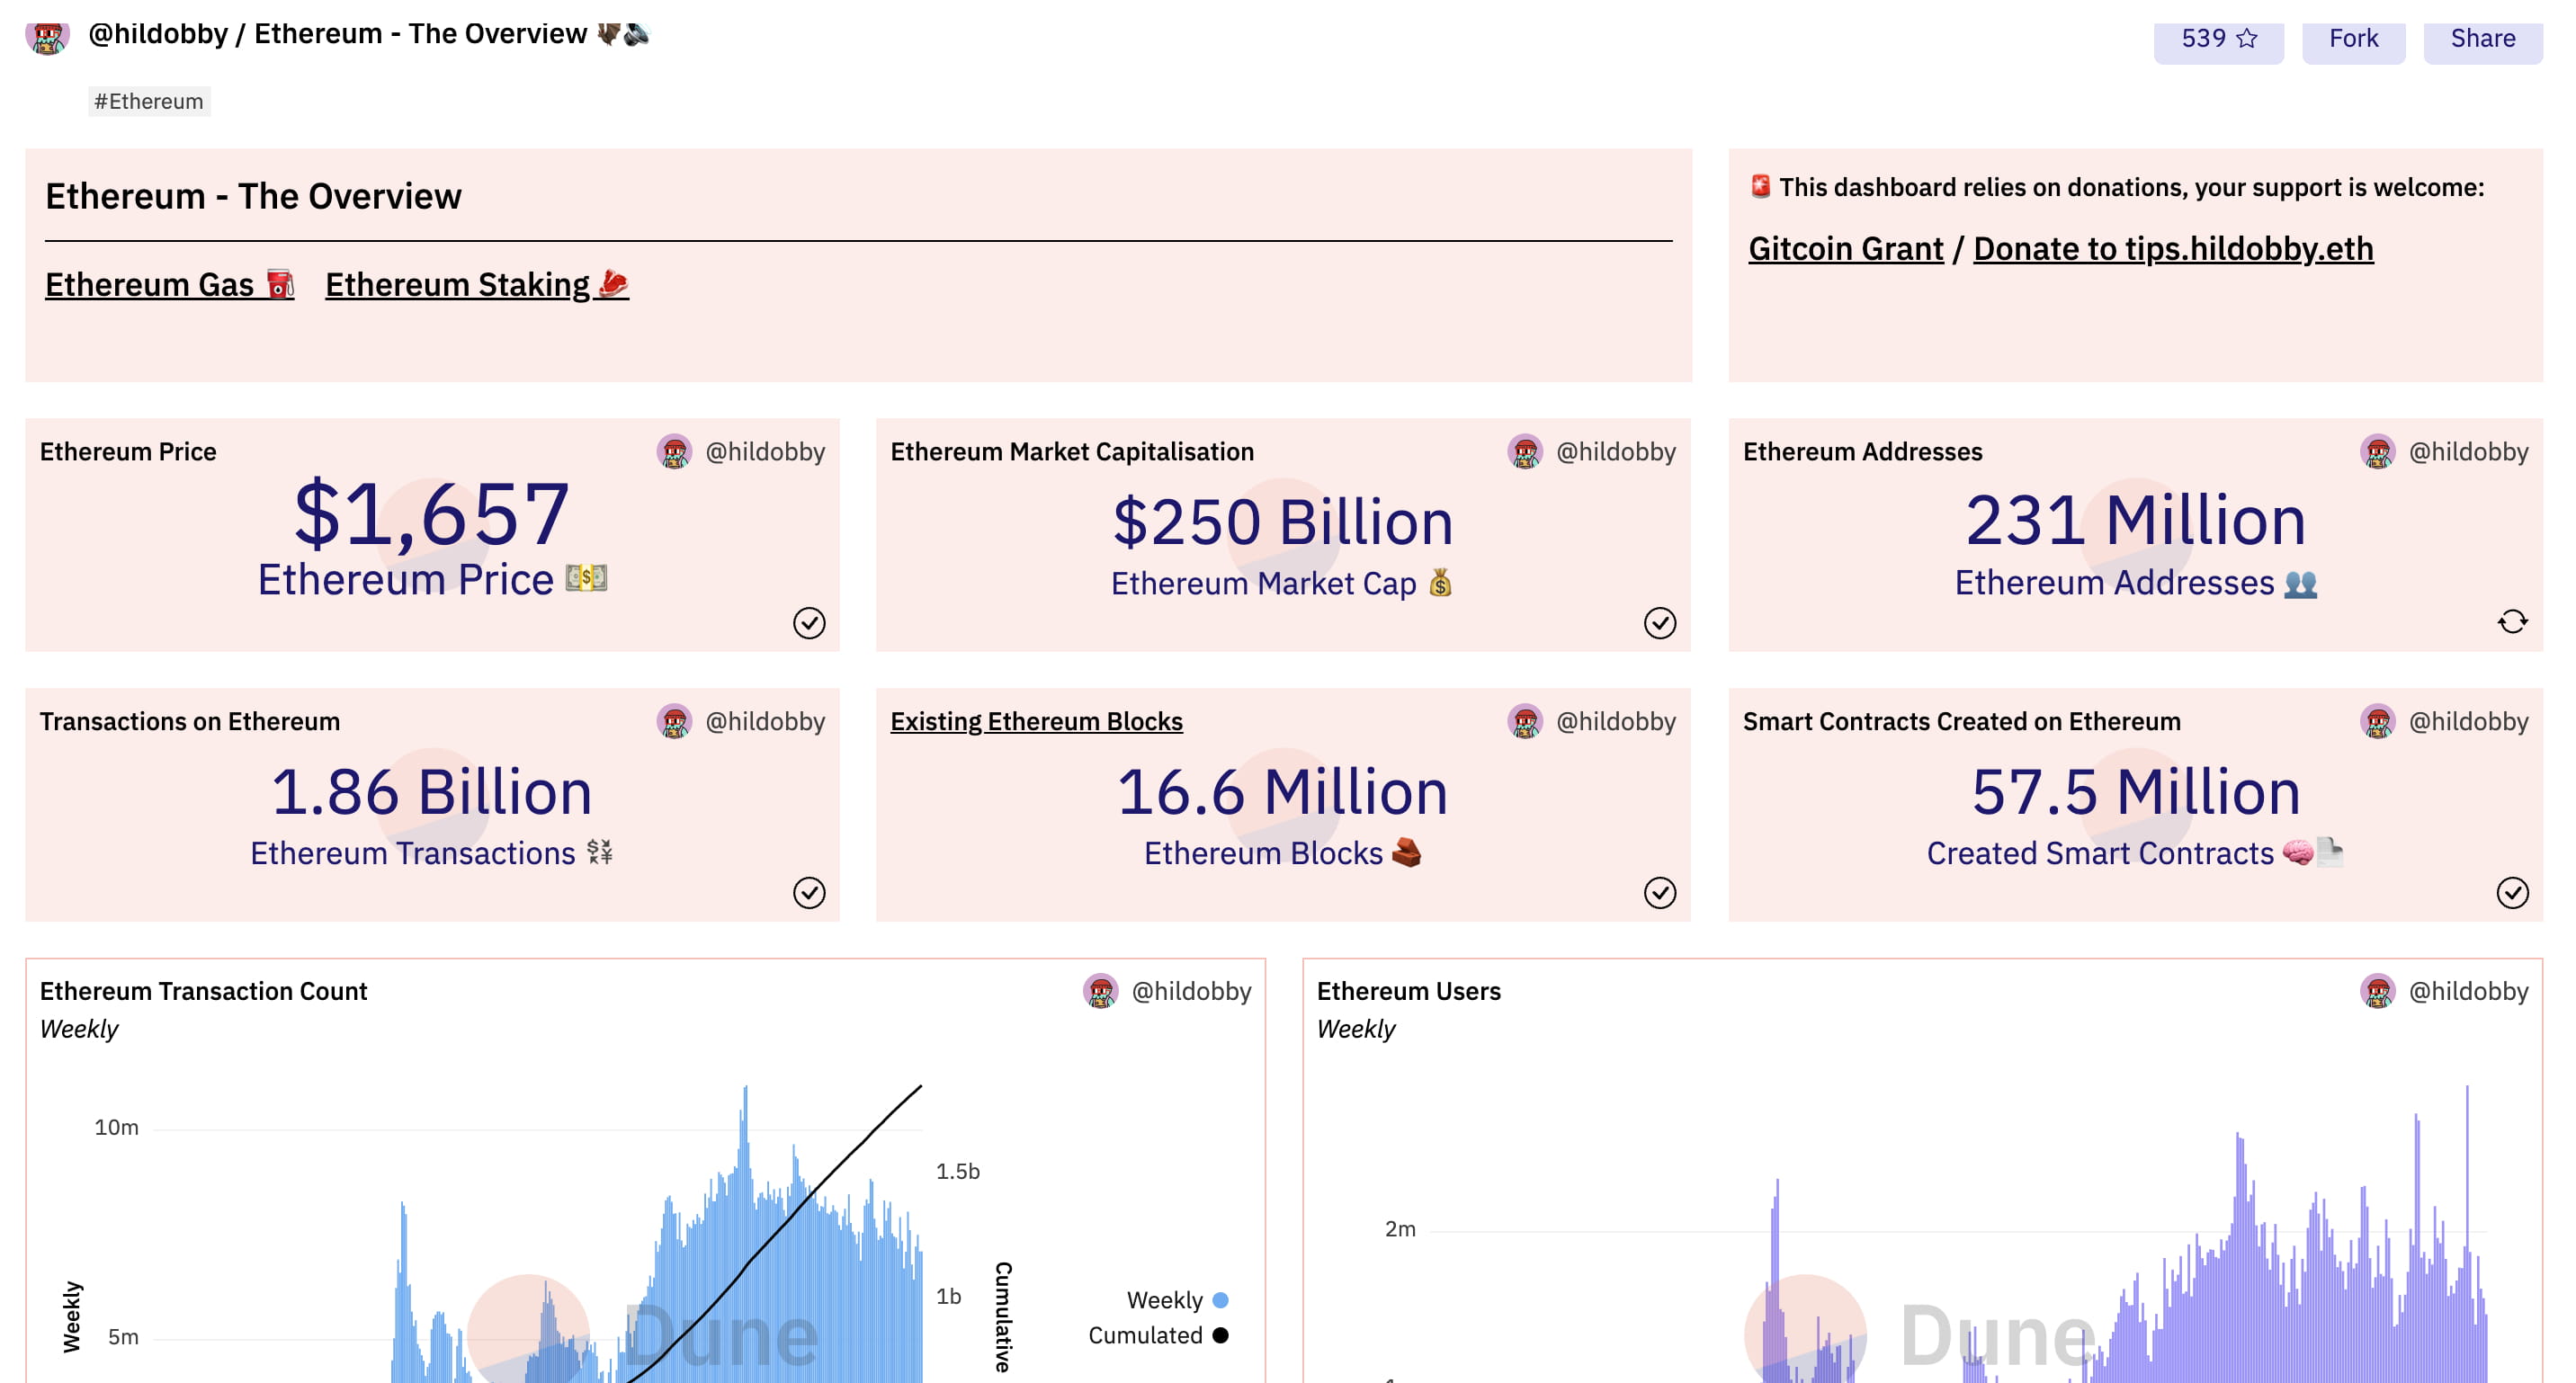Click the checkmark on Existing Ethereum Blocks card
The width and height of the screenshot is (2576, 1383).
point(1660,892)
